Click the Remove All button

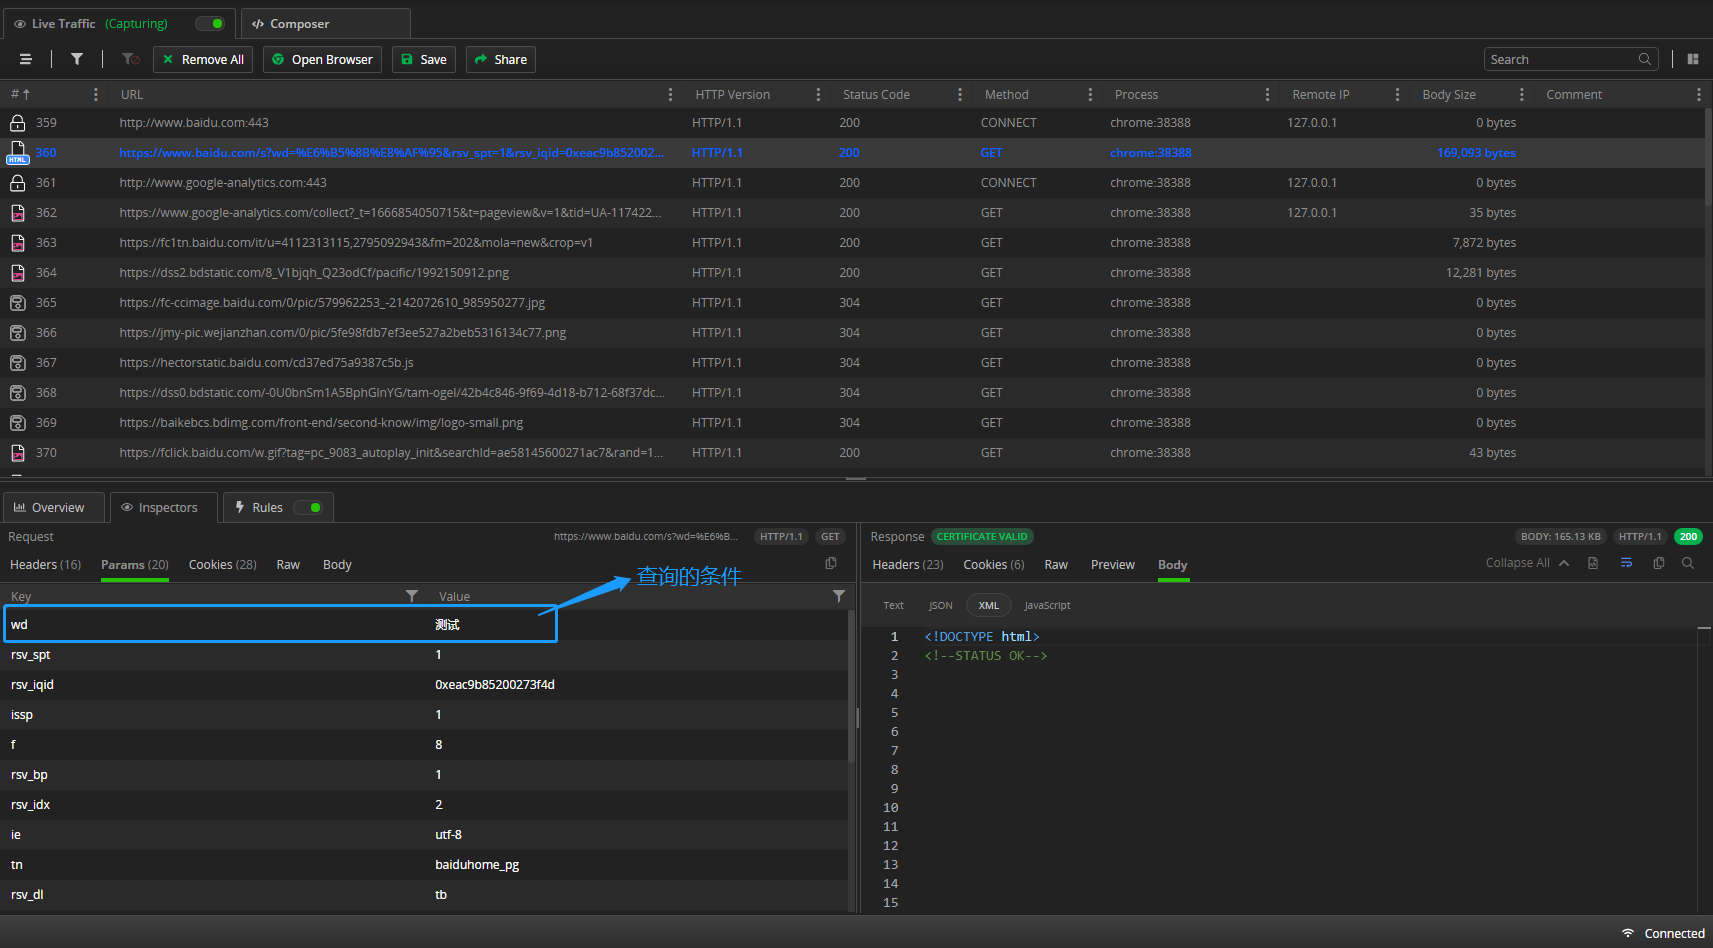203,60
